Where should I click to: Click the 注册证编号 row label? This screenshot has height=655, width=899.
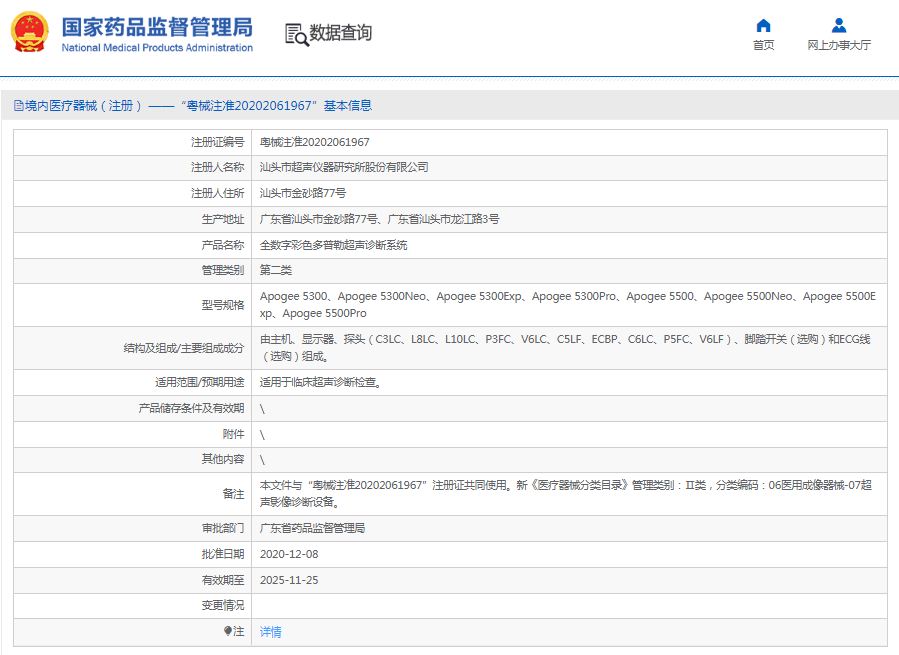click(217, 142)
